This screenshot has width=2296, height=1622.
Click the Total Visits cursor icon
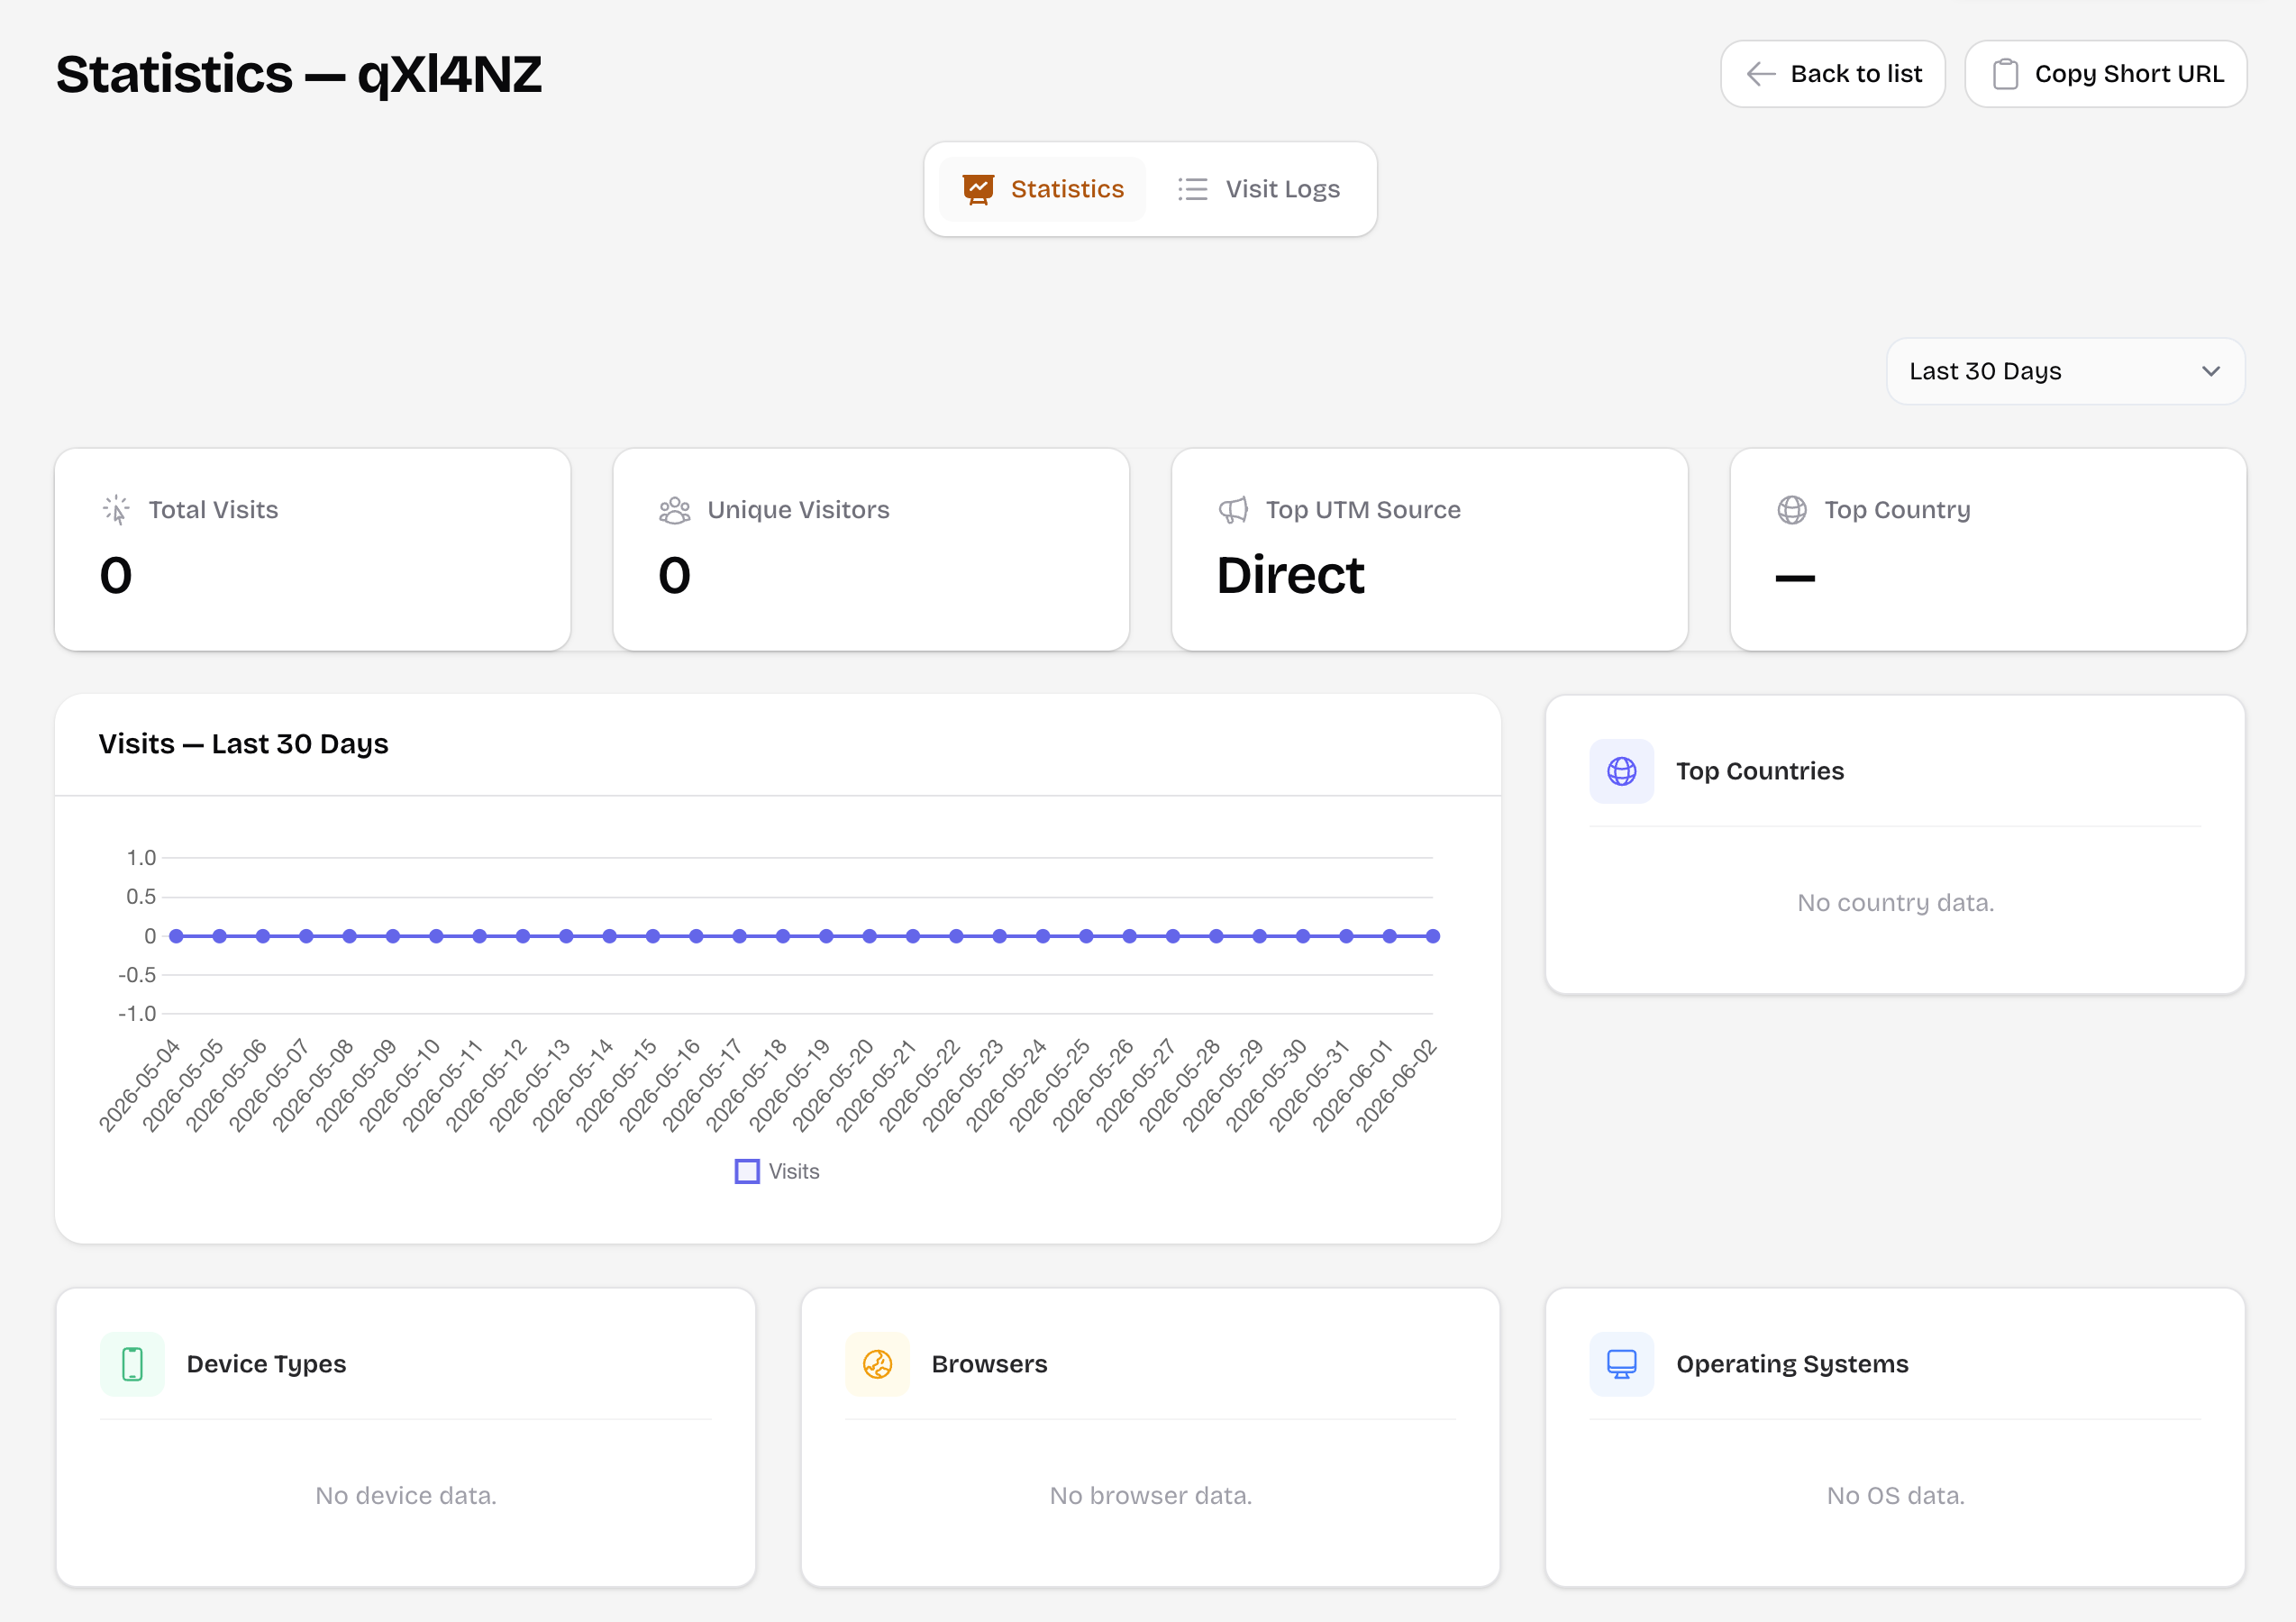coord(116,510)
